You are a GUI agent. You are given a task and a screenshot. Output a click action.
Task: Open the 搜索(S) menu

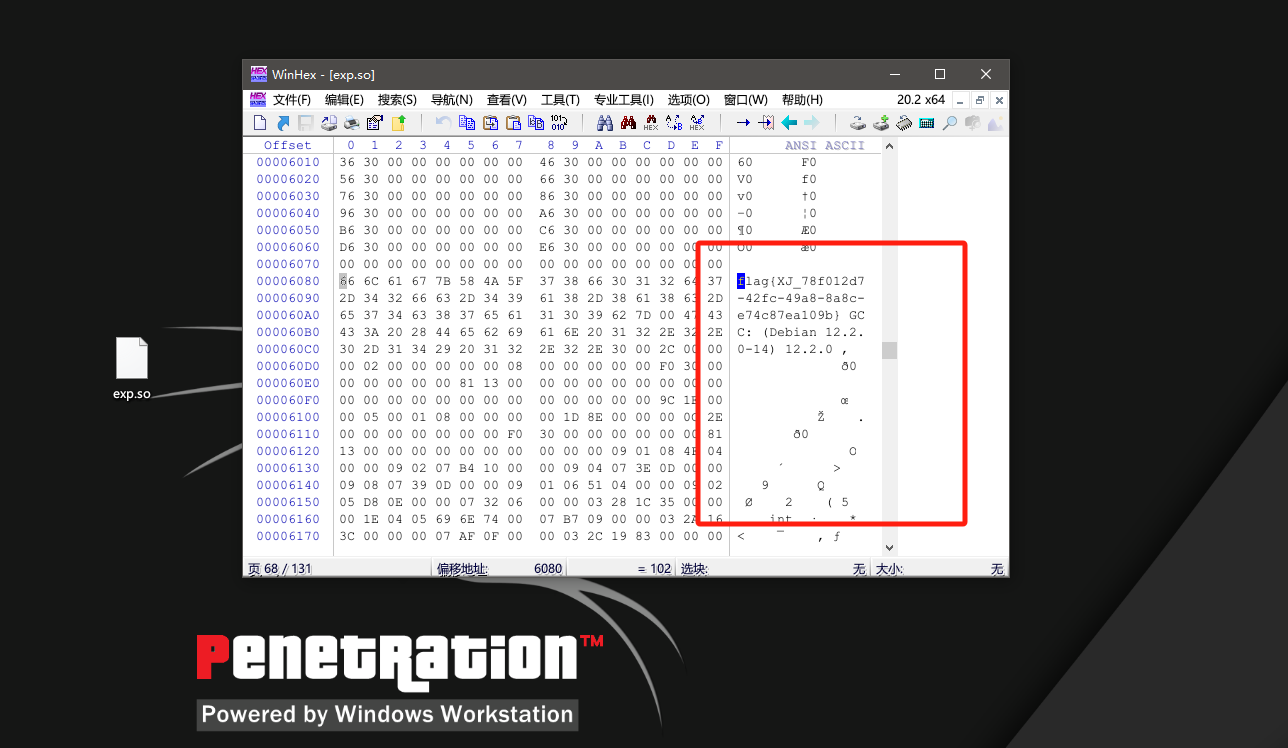tap(397, 100)
